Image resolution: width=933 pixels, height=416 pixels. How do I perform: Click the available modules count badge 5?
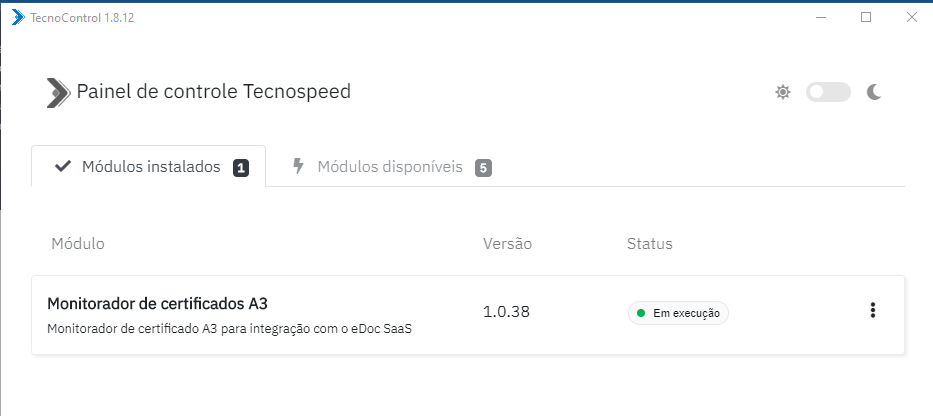click(483, 168)
